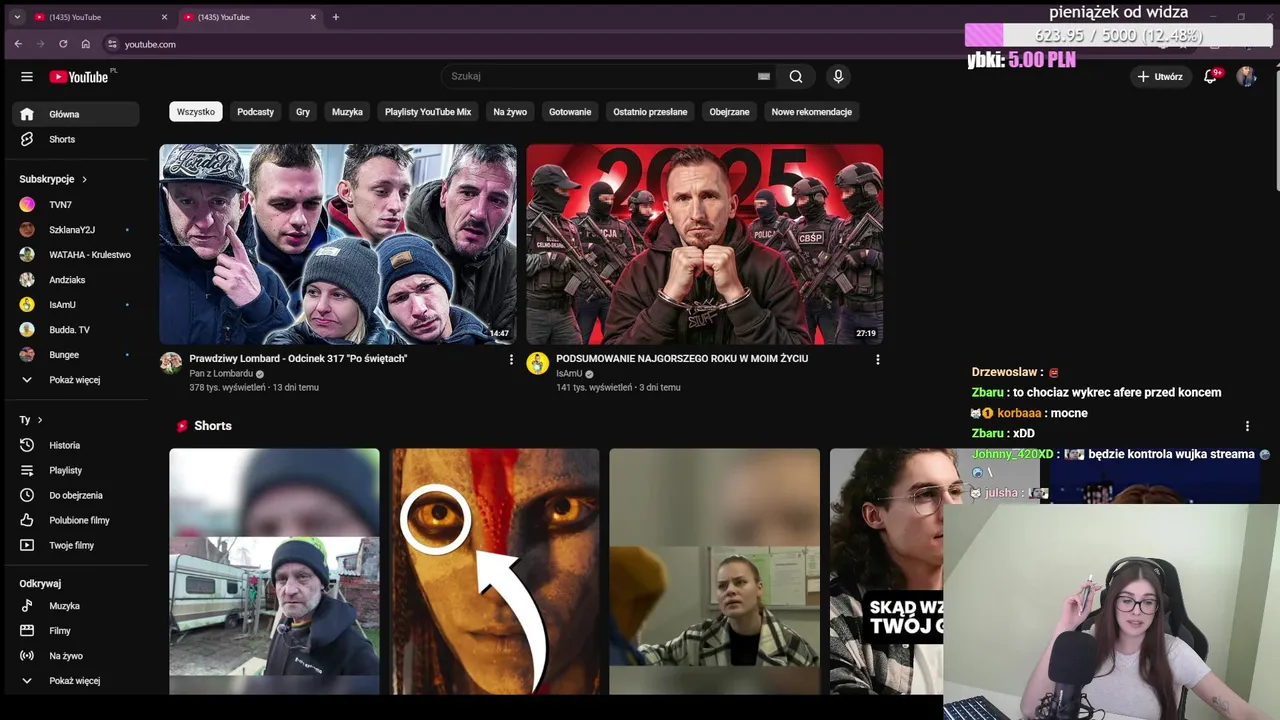Close the first YouTube browser tab
The image size is (1280, 720).
[165, 17]
